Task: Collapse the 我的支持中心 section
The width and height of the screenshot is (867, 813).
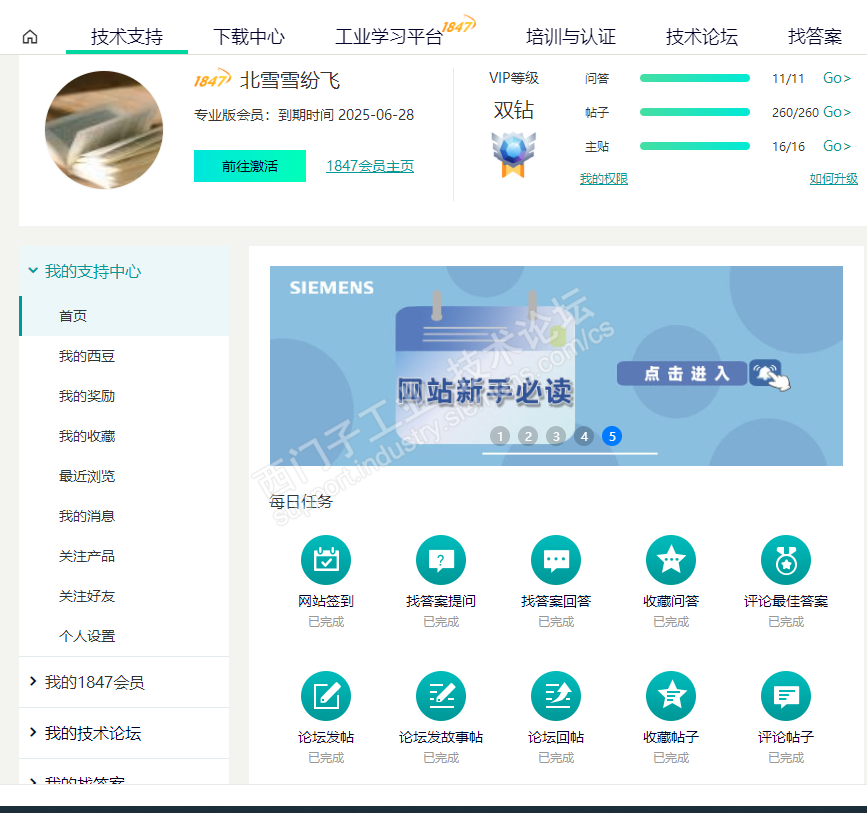Action: tap(124, 272)
